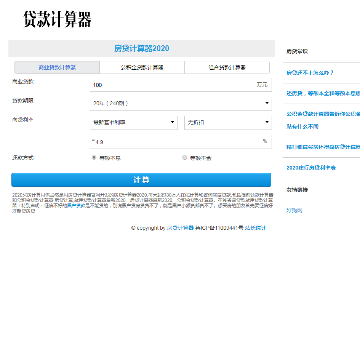Screen dimensions: 360x360
Task: Edit the loan amount field showing 100
Action: pos(181,85)
